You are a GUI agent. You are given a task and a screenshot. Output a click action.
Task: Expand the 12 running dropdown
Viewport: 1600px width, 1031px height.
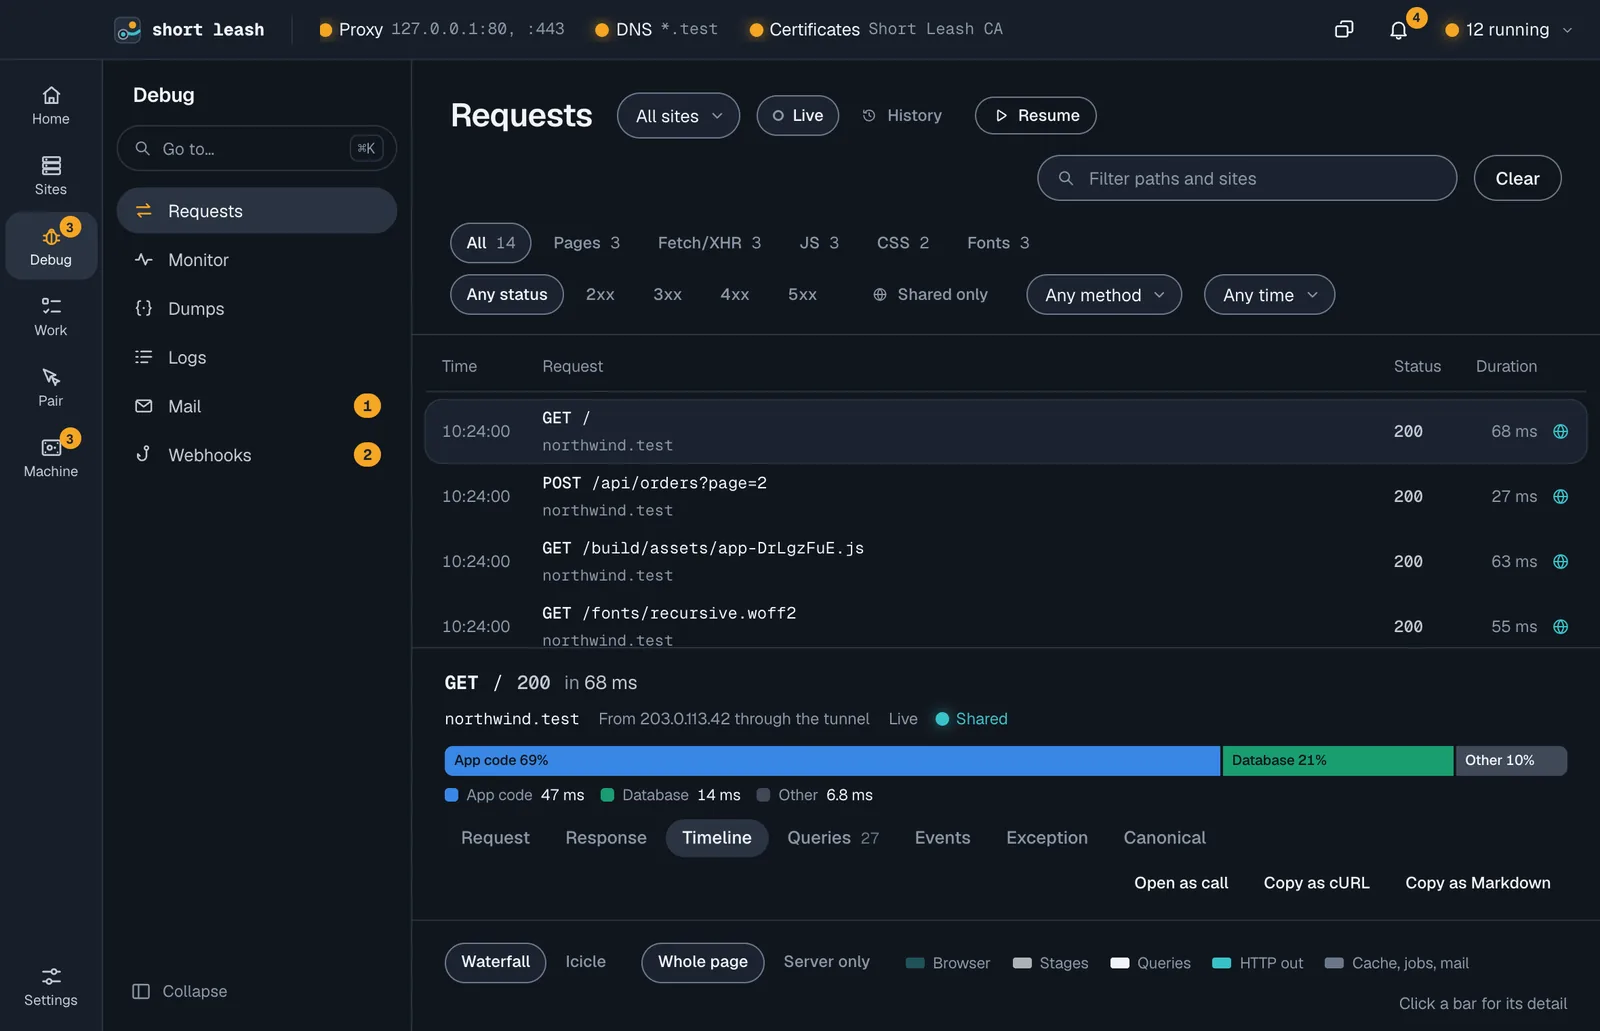tap(1509, 30)
